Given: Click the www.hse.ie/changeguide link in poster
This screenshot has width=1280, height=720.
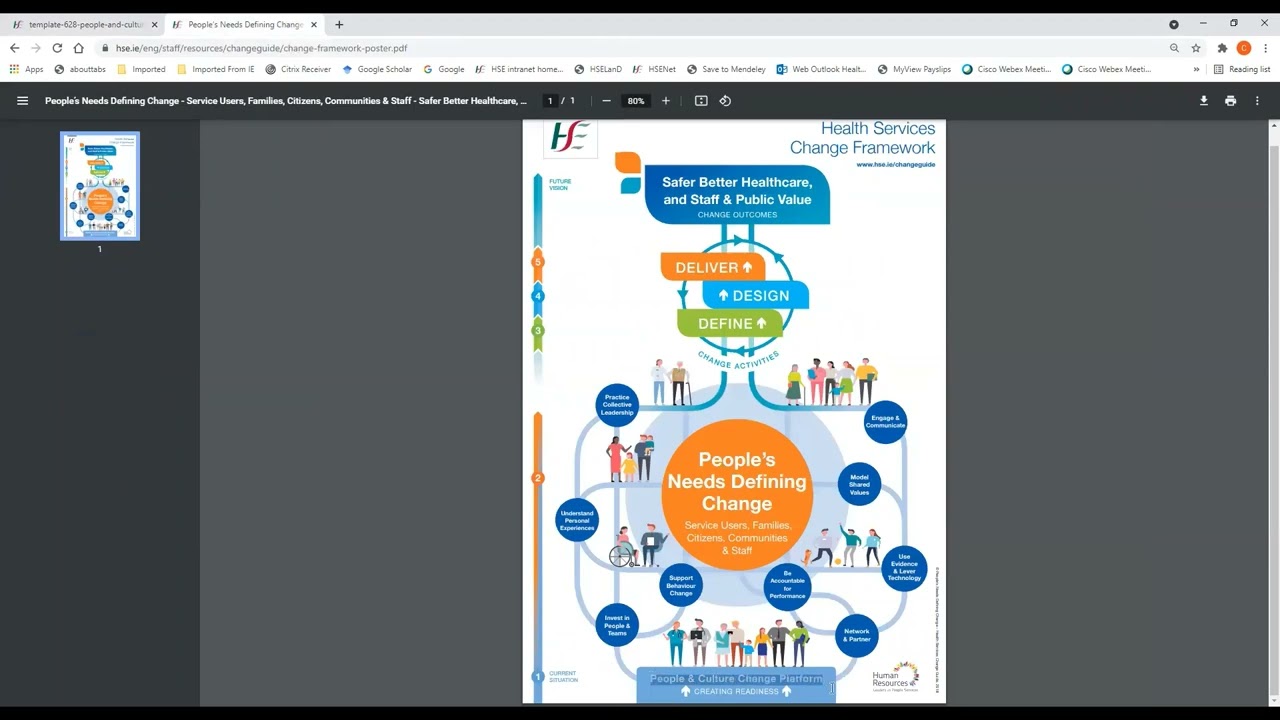Looking at the screenshot, I should (x=895, y=164).
